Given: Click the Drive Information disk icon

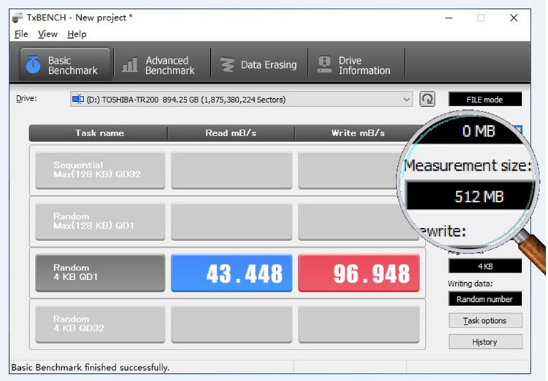Looking at the screenshot, I should (x=325, y=65).
